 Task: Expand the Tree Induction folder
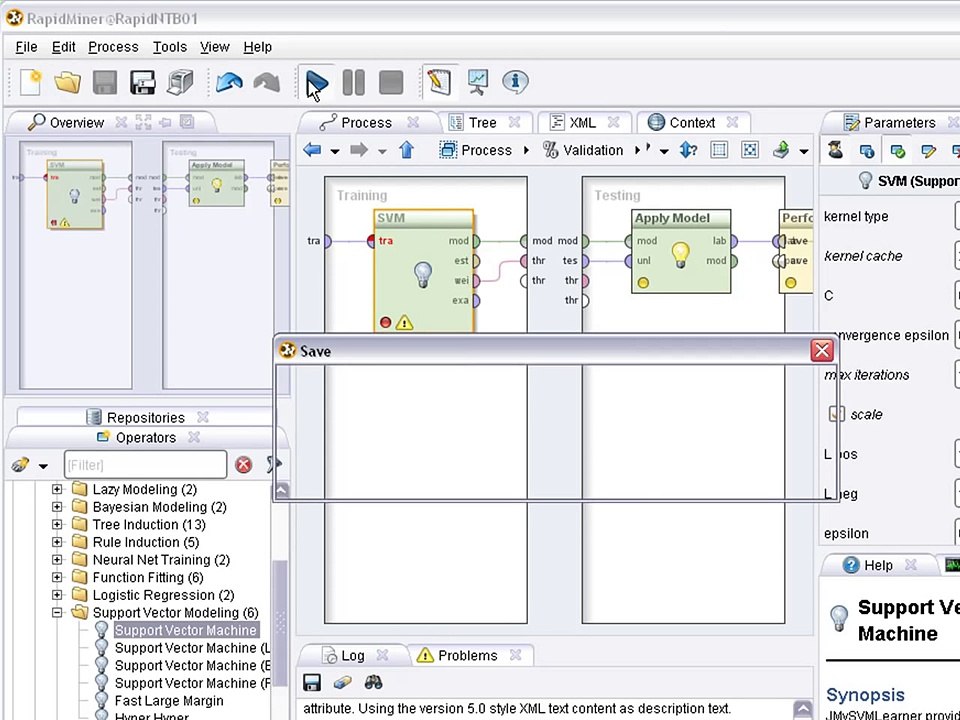pyautogui.click(x=57, y=525)
